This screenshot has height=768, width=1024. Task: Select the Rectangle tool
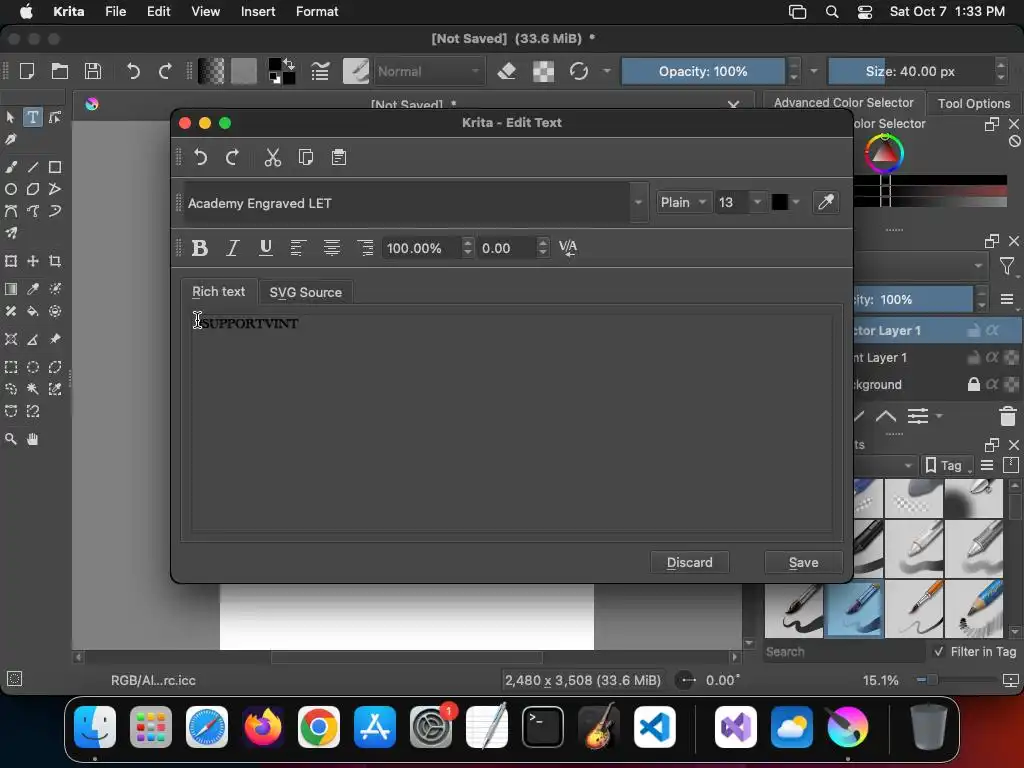pos(55,167)
